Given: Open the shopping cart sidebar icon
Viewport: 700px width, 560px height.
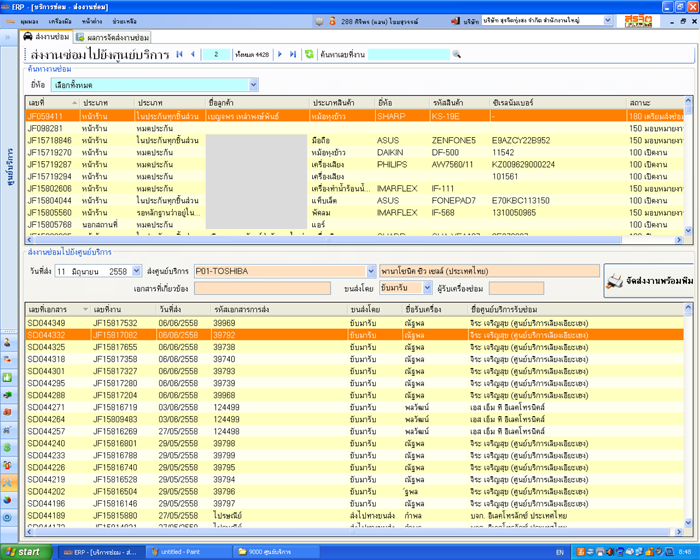Looking at the screenshot, I should coord(8,430).
